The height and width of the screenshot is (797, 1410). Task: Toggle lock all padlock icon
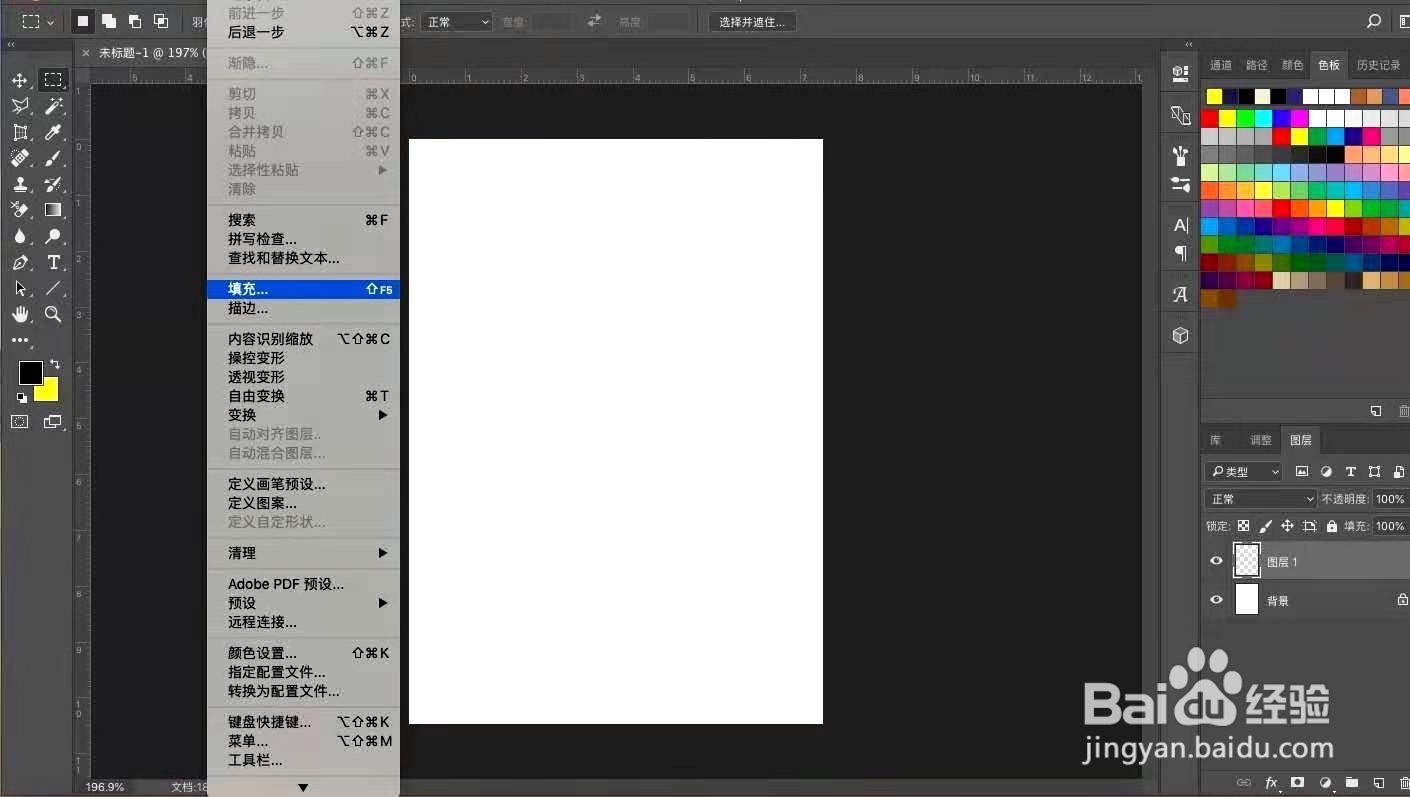click(1332, 526)
